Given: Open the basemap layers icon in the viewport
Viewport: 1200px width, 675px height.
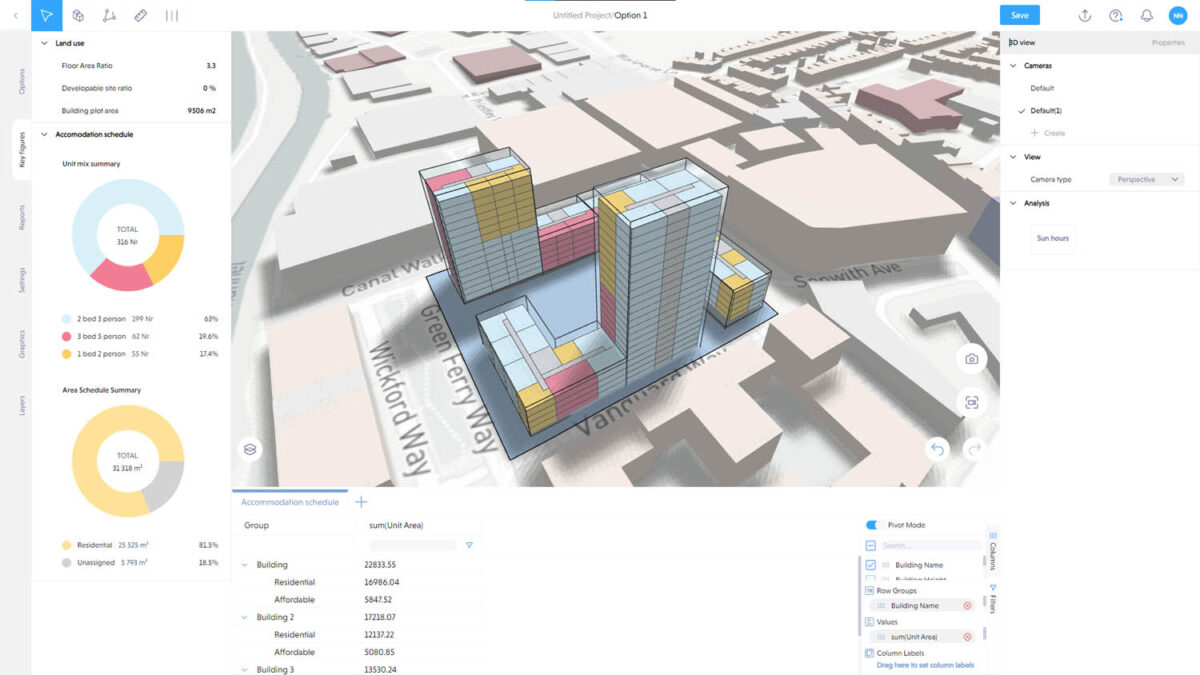Looking at the screenshot, I should pos(248,449).
